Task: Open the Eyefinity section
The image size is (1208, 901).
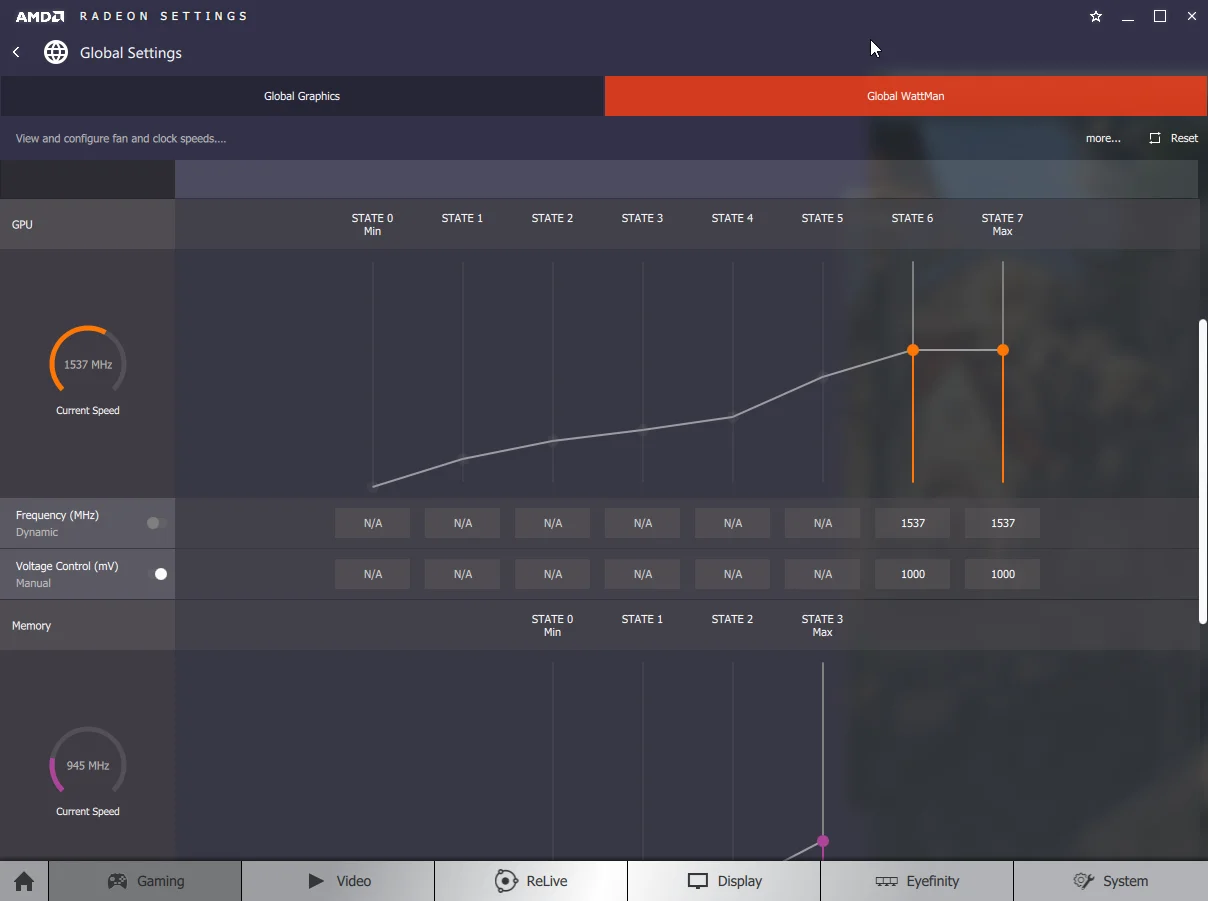Action: click(917, 881)
